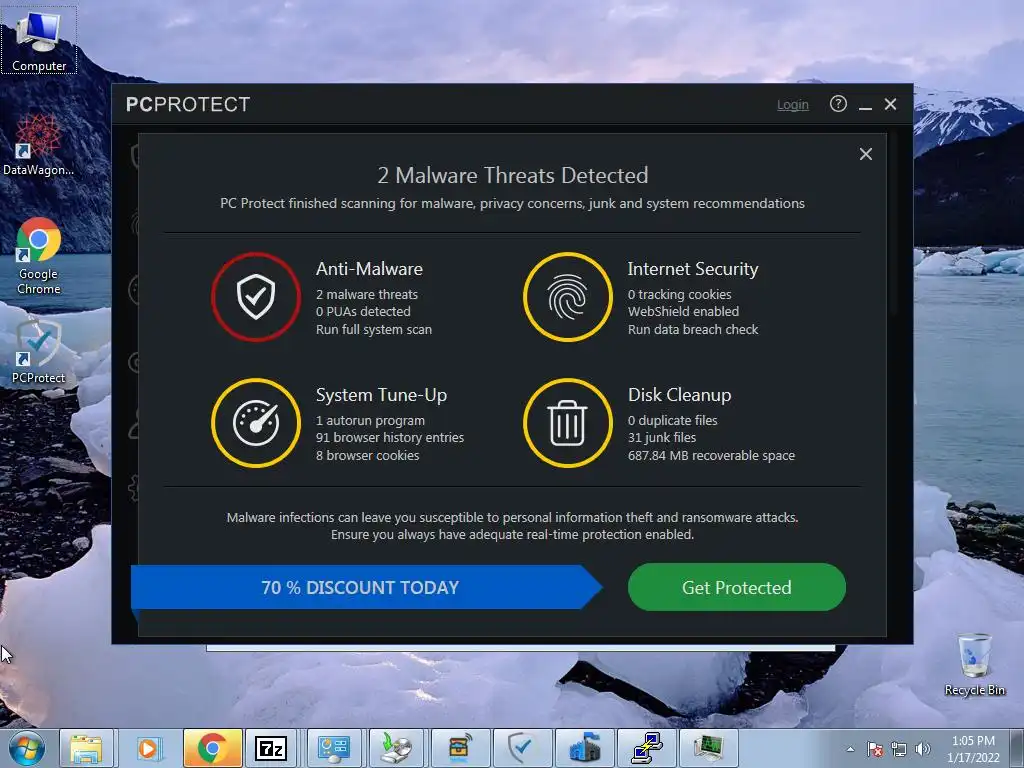The height and width of the screenshot is (768, 1024).
Task: Select the Internet Security heading
Action: (693, 269)
